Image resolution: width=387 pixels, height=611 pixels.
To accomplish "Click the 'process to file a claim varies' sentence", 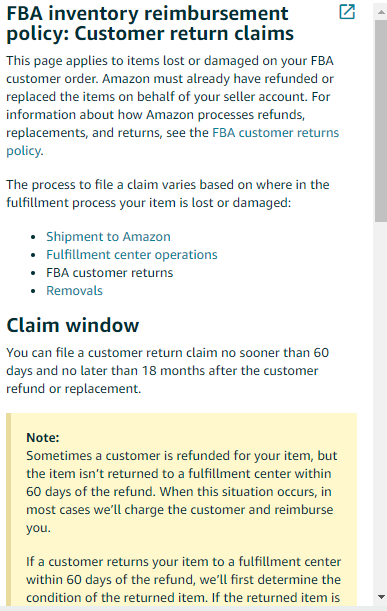I will 168,194.
